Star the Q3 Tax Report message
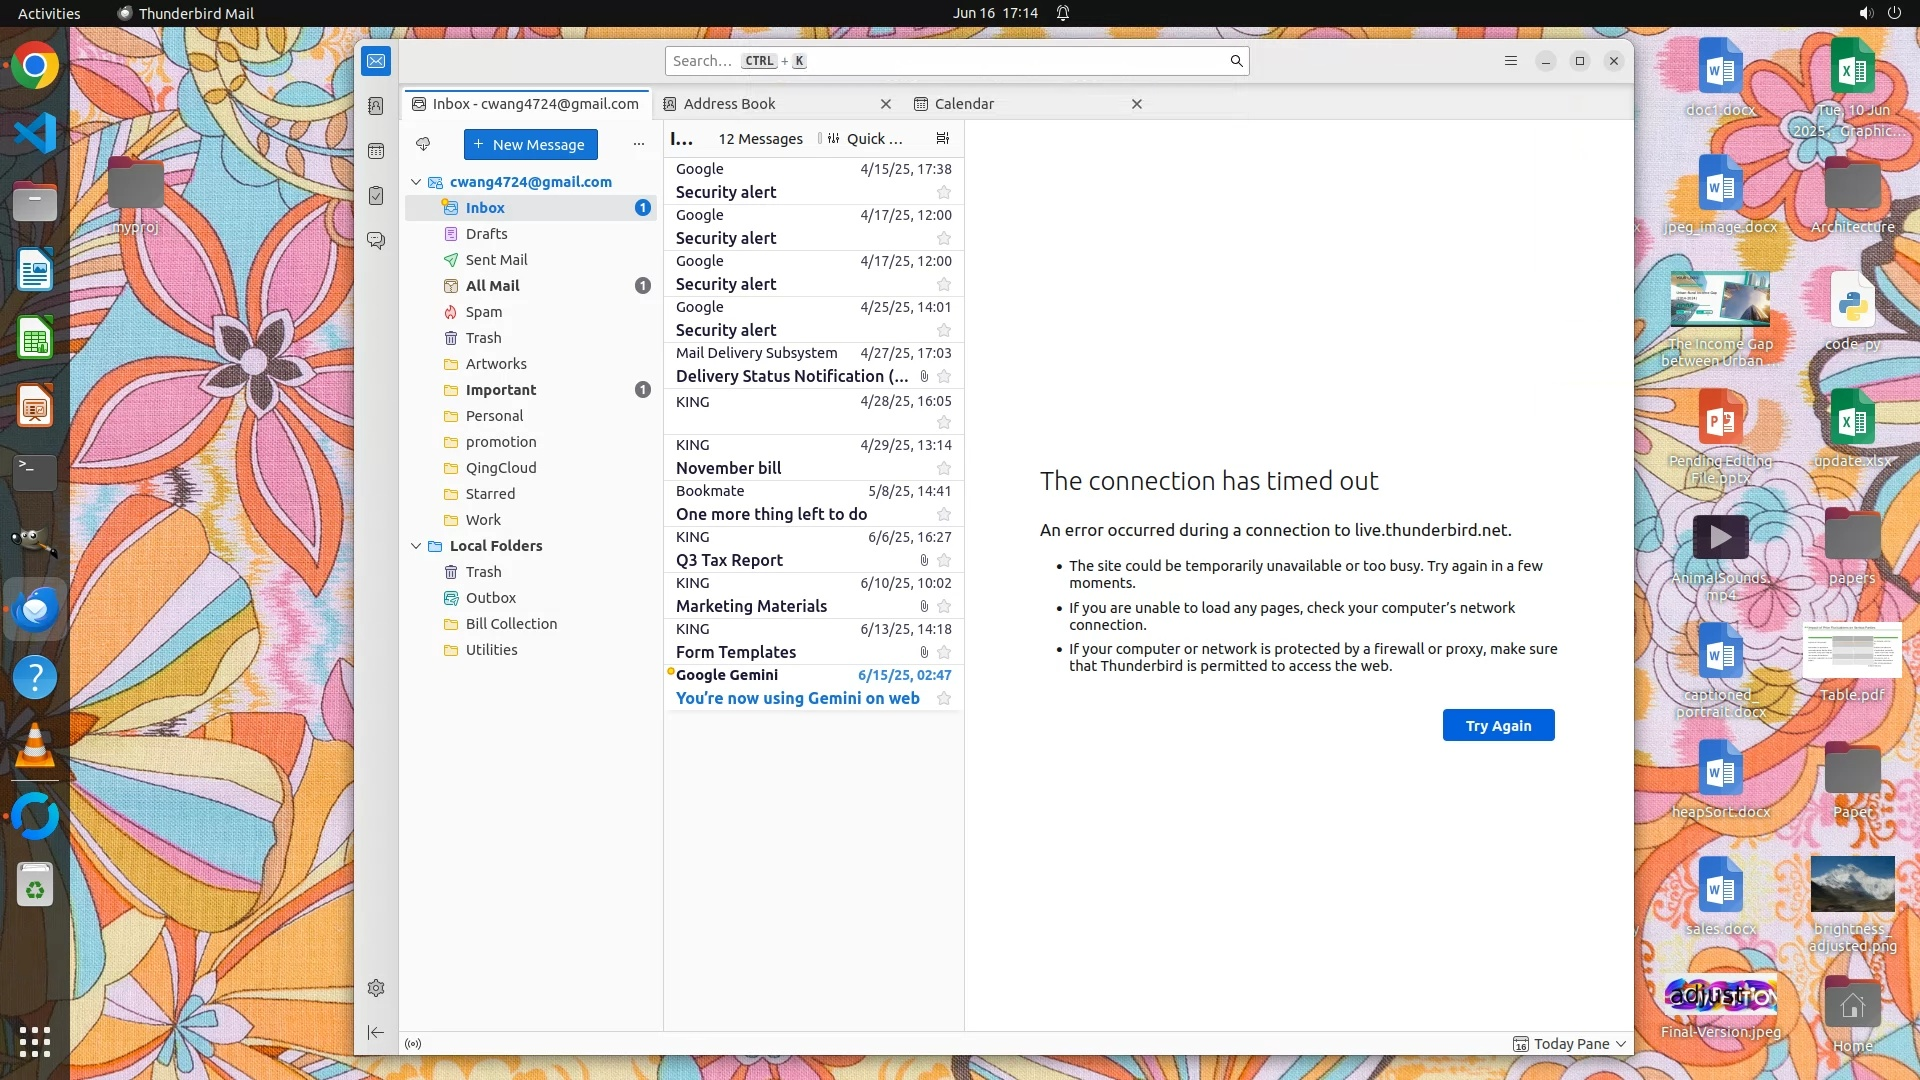The image size is (1920, 1080). coord(943,560)
